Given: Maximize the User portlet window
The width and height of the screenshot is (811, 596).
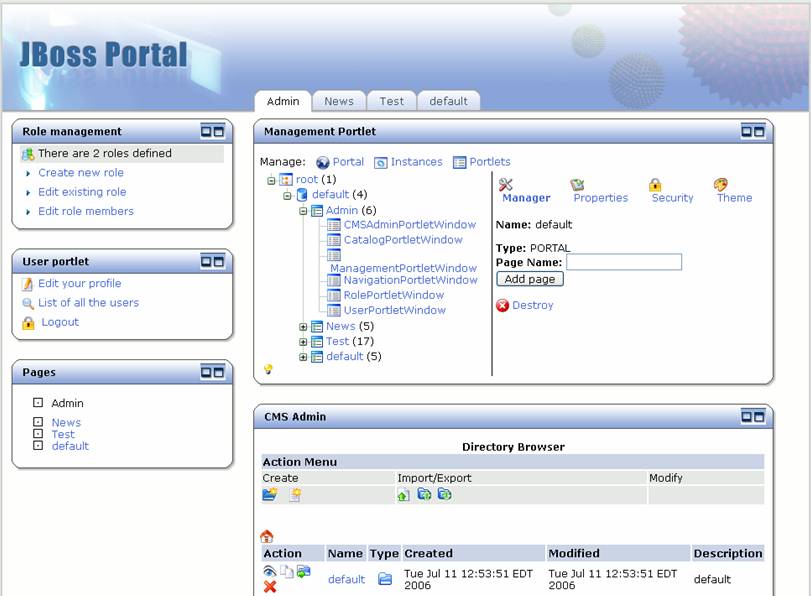Looking at the screenshot, I should pos(219,261).
